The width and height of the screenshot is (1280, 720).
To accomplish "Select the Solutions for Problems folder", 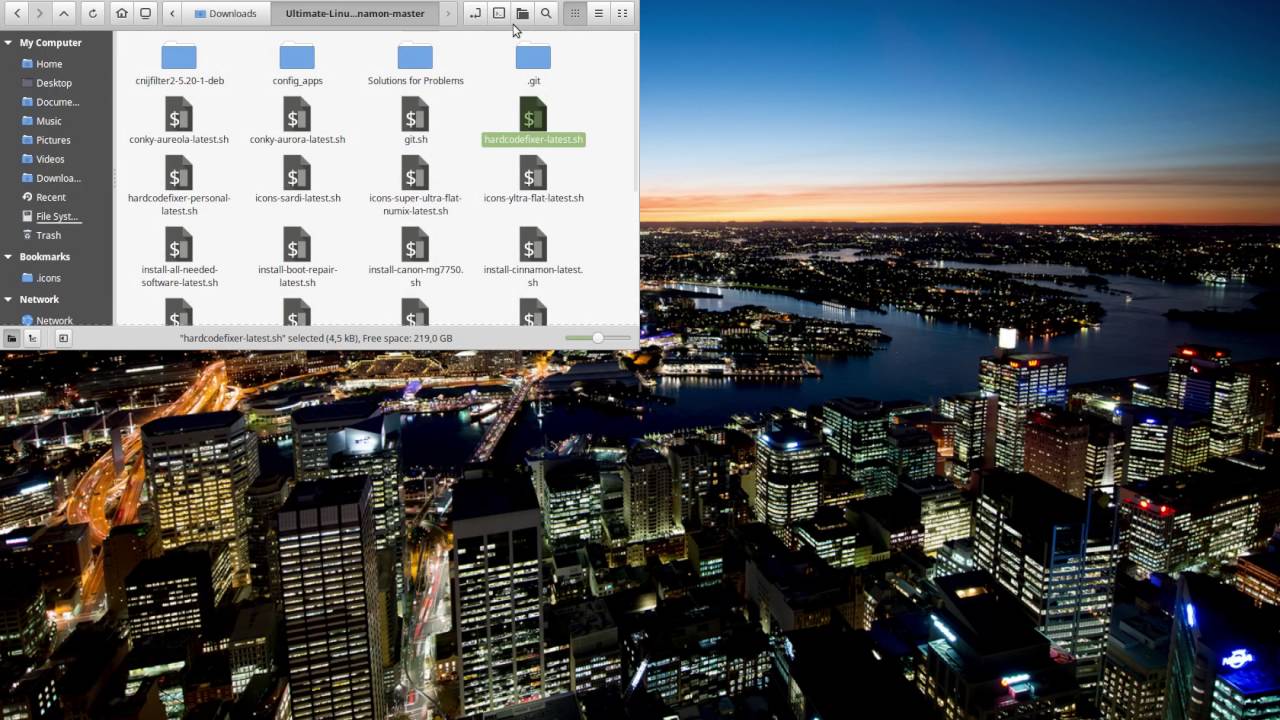I will (415, 64).
